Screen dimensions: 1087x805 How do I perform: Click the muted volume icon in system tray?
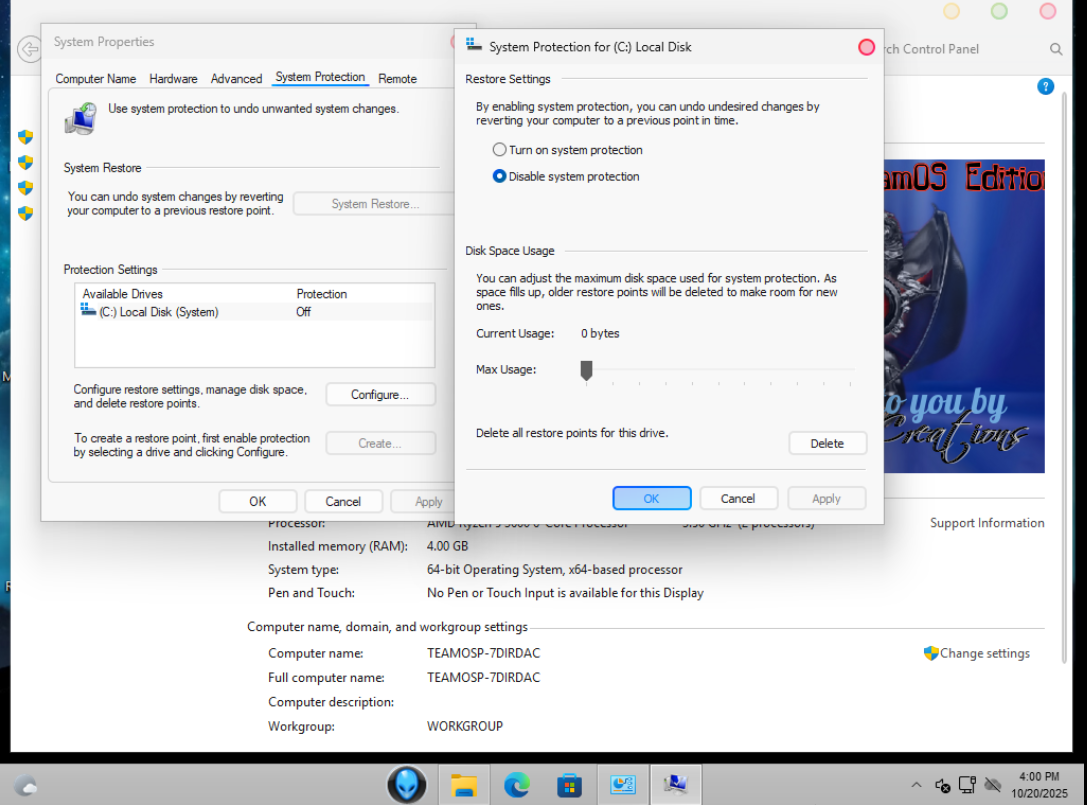(942, 785)
